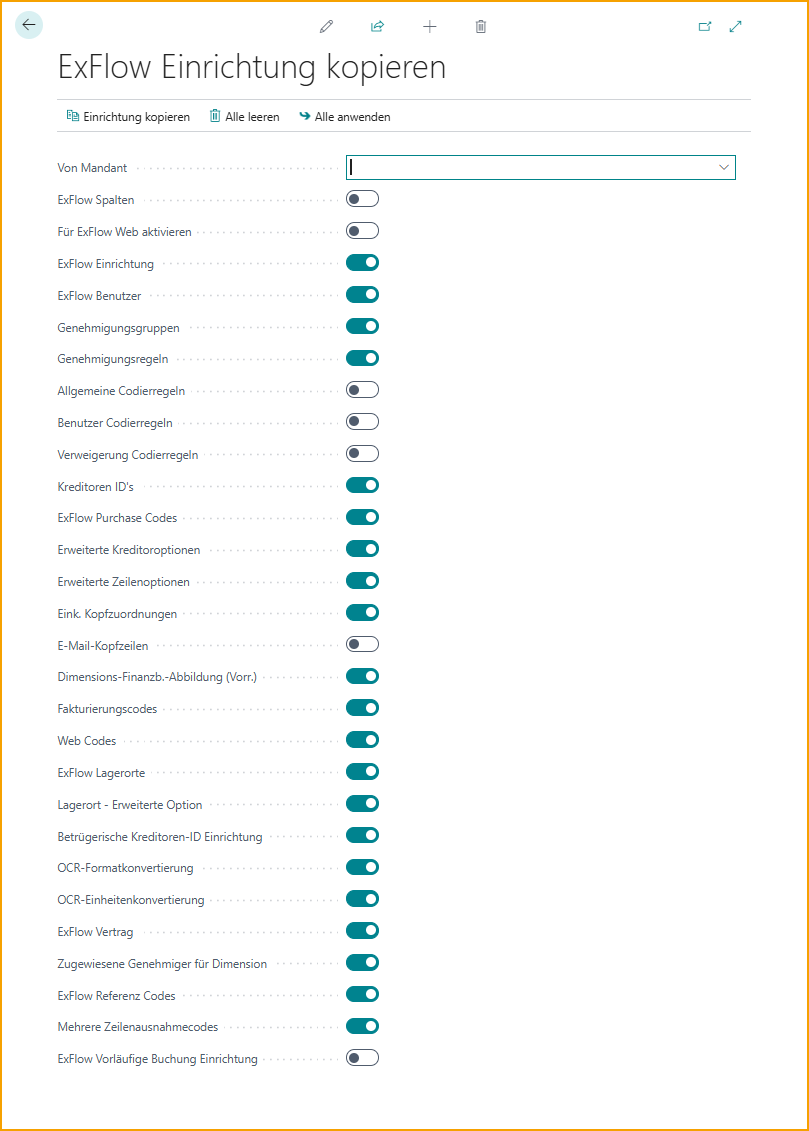Create a new record via the plus icon
The width and height of the screenshot is (809, 1131).
coord(429,27)
